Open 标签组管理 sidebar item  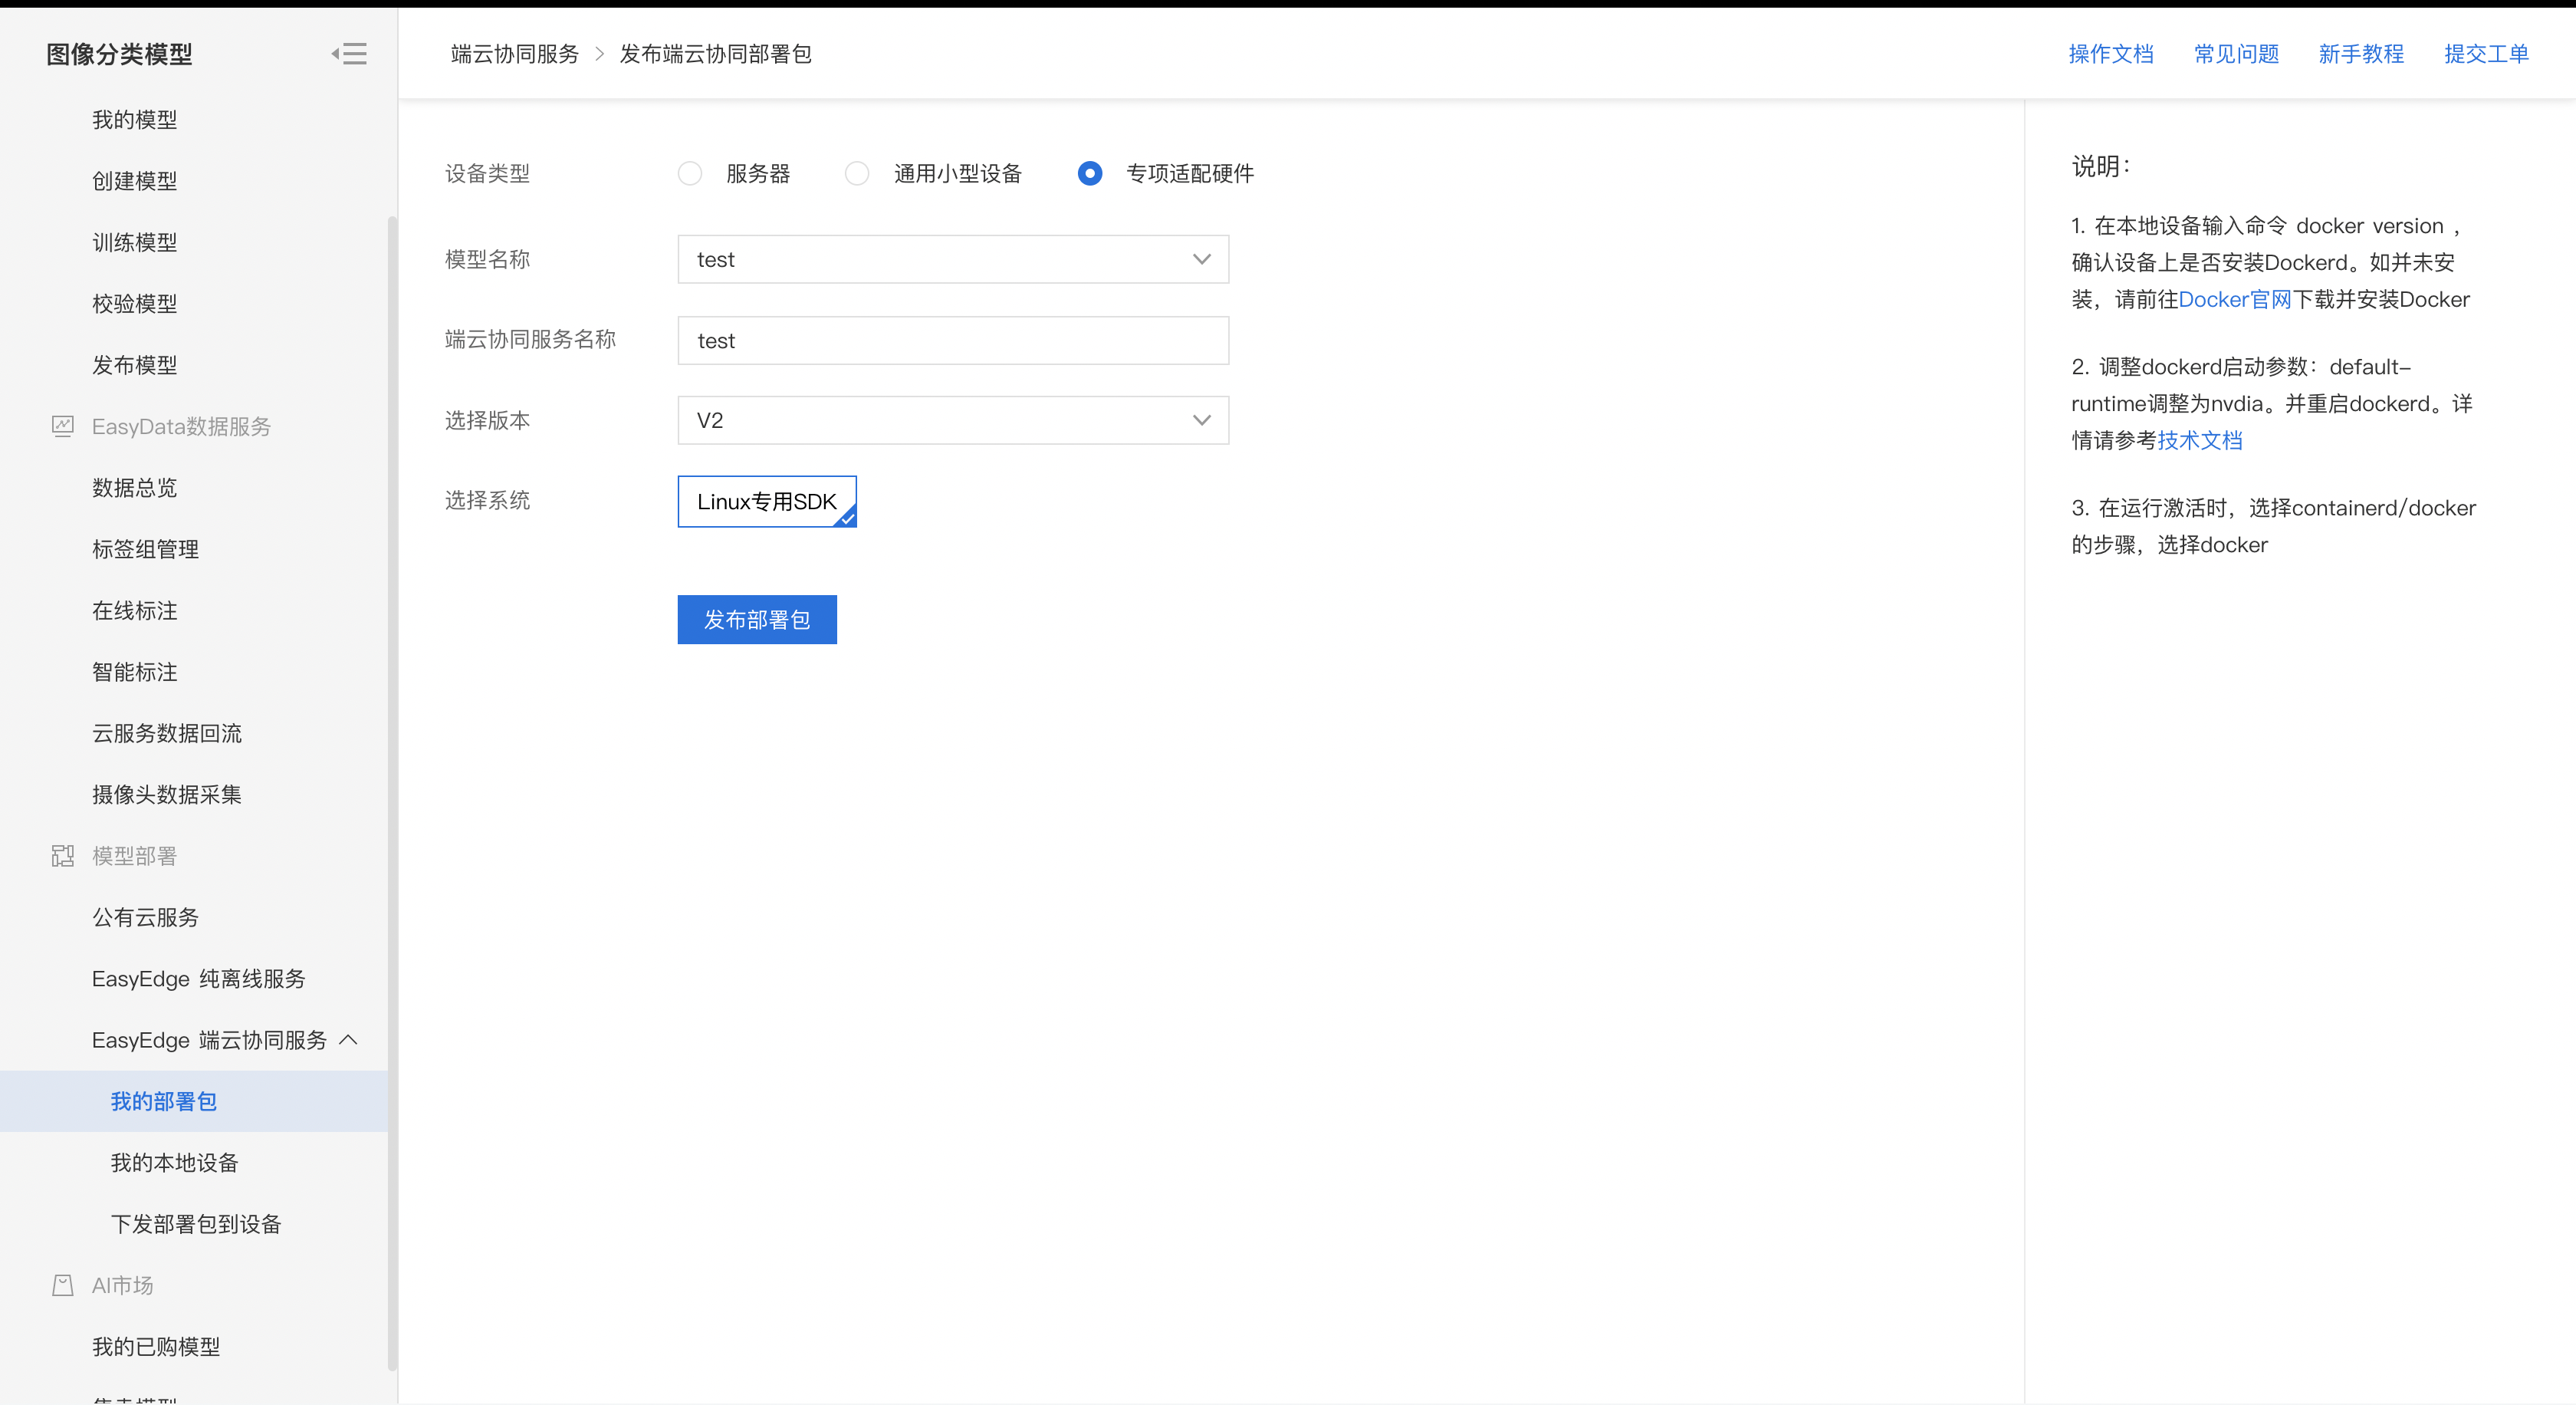[146, 549]
